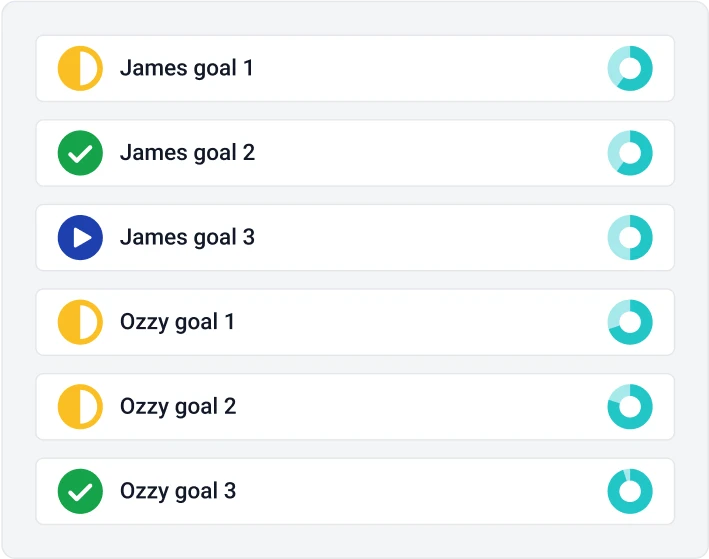The height and width of the screenshot is (559, 709).
Task: Open the progress donut for James goal 2
Action: (630, 153)
